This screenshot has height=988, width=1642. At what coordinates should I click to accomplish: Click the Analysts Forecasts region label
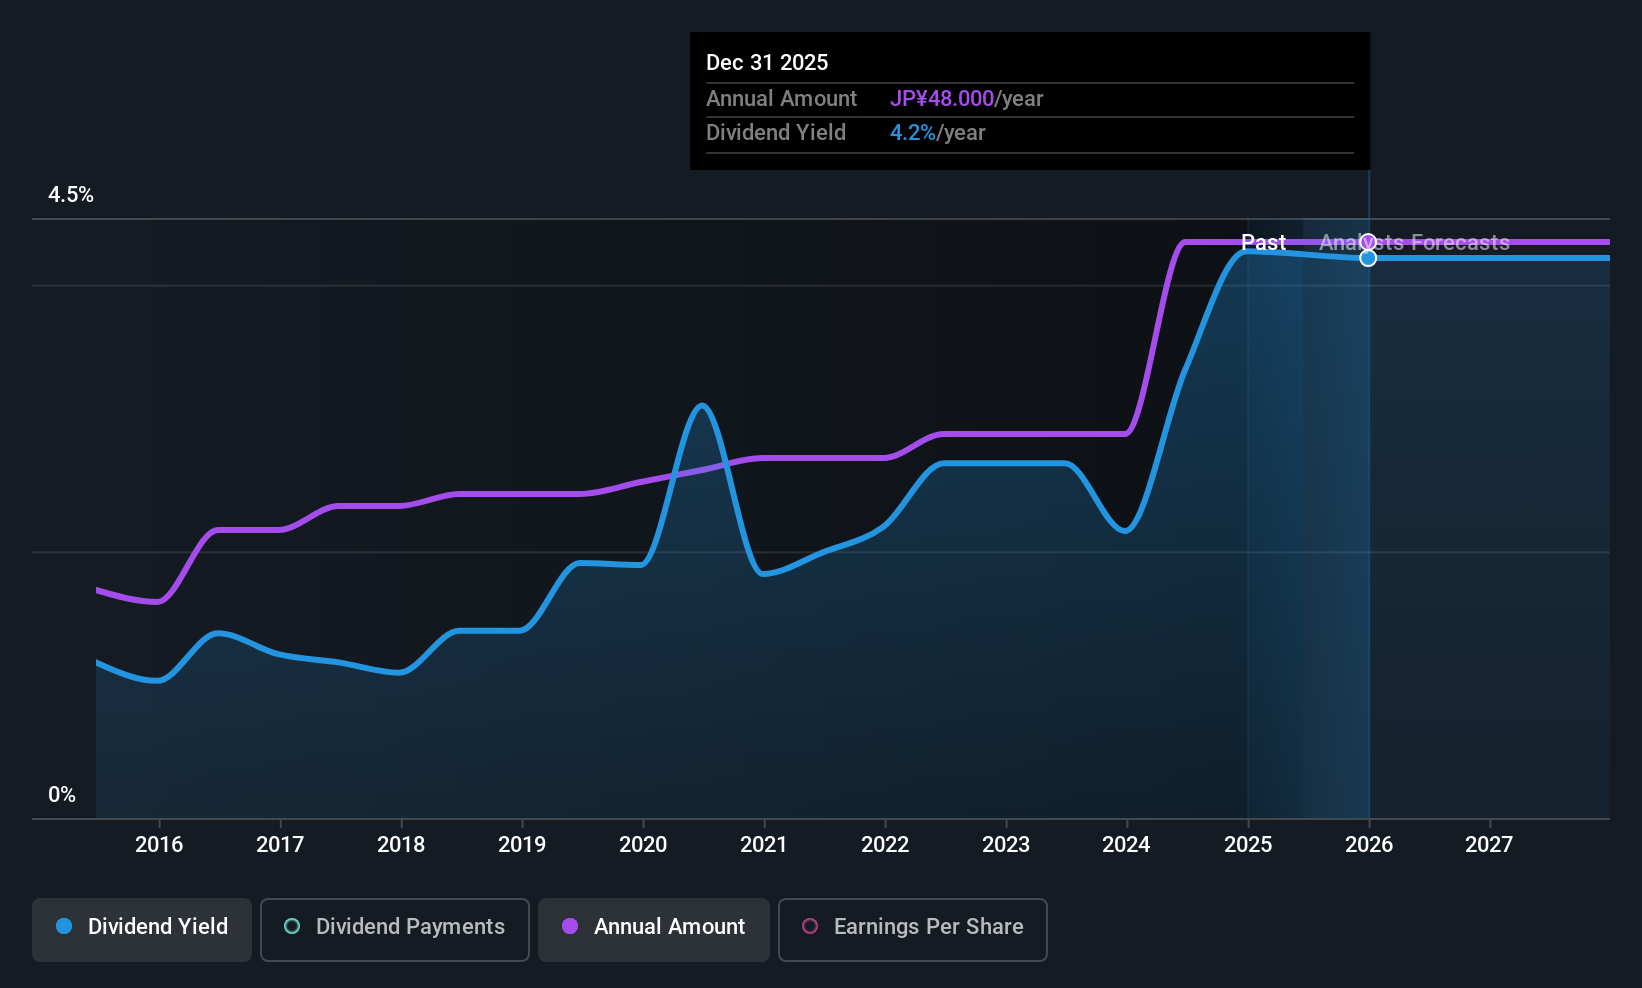(x=1414, y=242)
